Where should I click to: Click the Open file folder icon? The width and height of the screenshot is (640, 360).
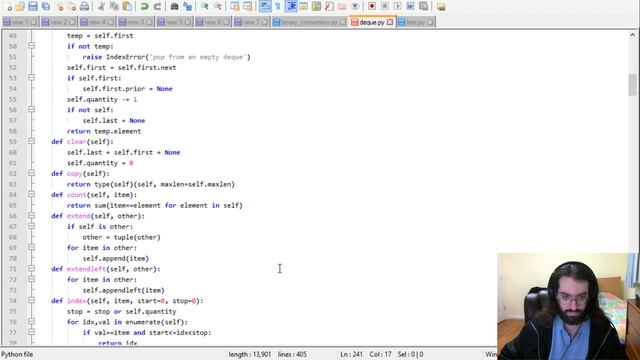pyautogui.click(x=20, y=6)
